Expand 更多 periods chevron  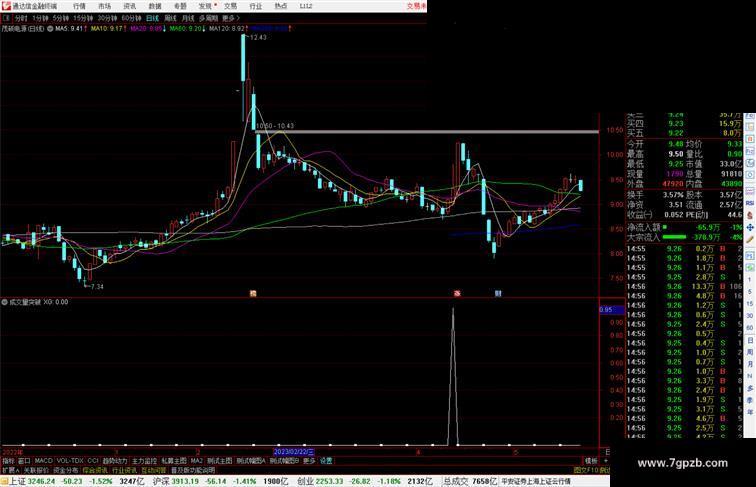click(231, 18)
